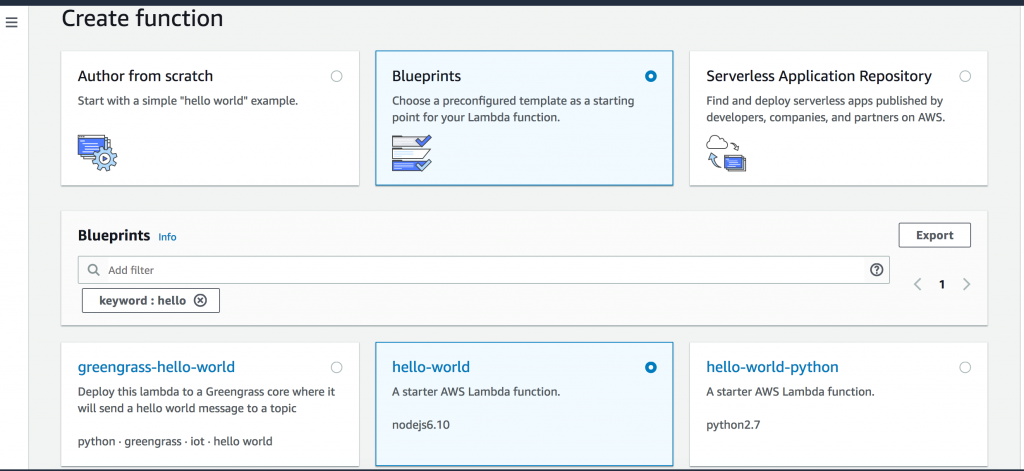The height and width of the screenshot is (471, 1024).
Task: Click the python greengrass iot tags text
Action: [175, 441]
